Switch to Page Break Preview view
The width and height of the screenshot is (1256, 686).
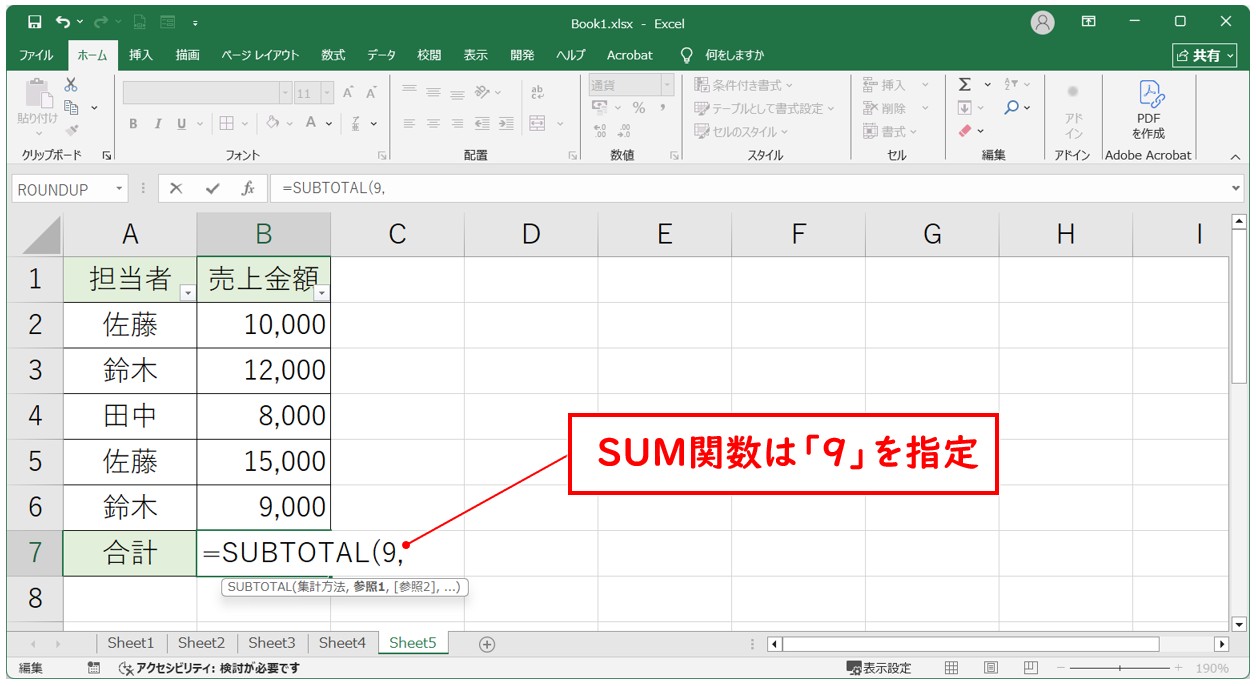tap(1029, 668)
